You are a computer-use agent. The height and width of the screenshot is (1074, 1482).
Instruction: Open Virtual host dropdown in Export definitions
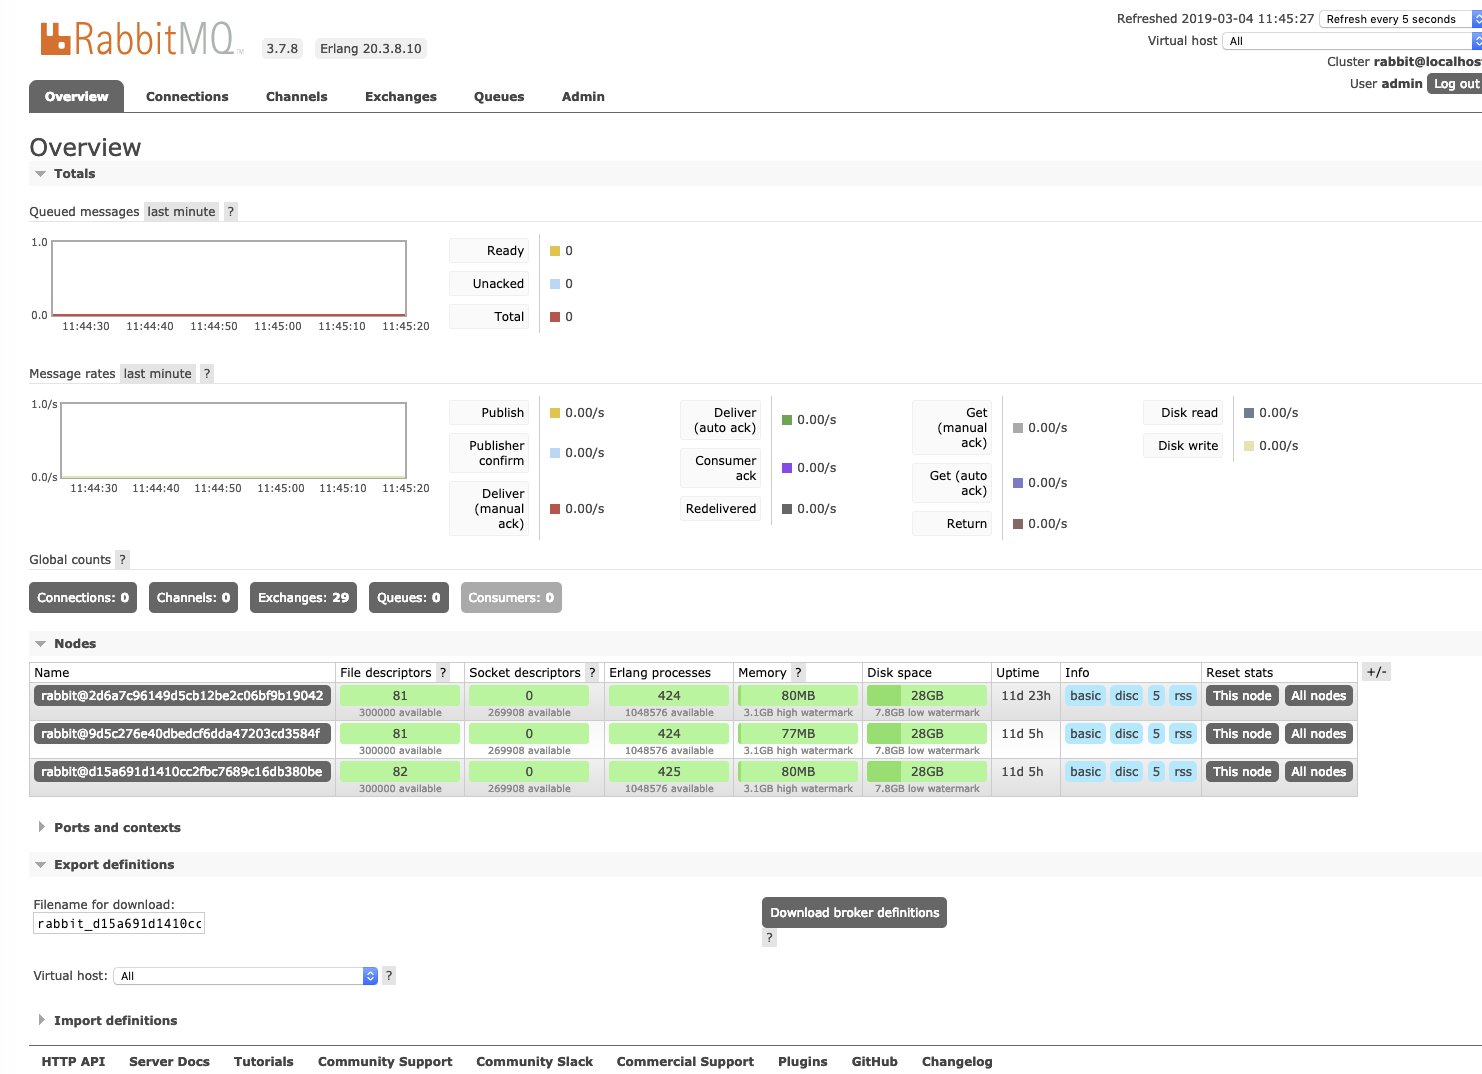pyautogui.click(x=245, y=976)
